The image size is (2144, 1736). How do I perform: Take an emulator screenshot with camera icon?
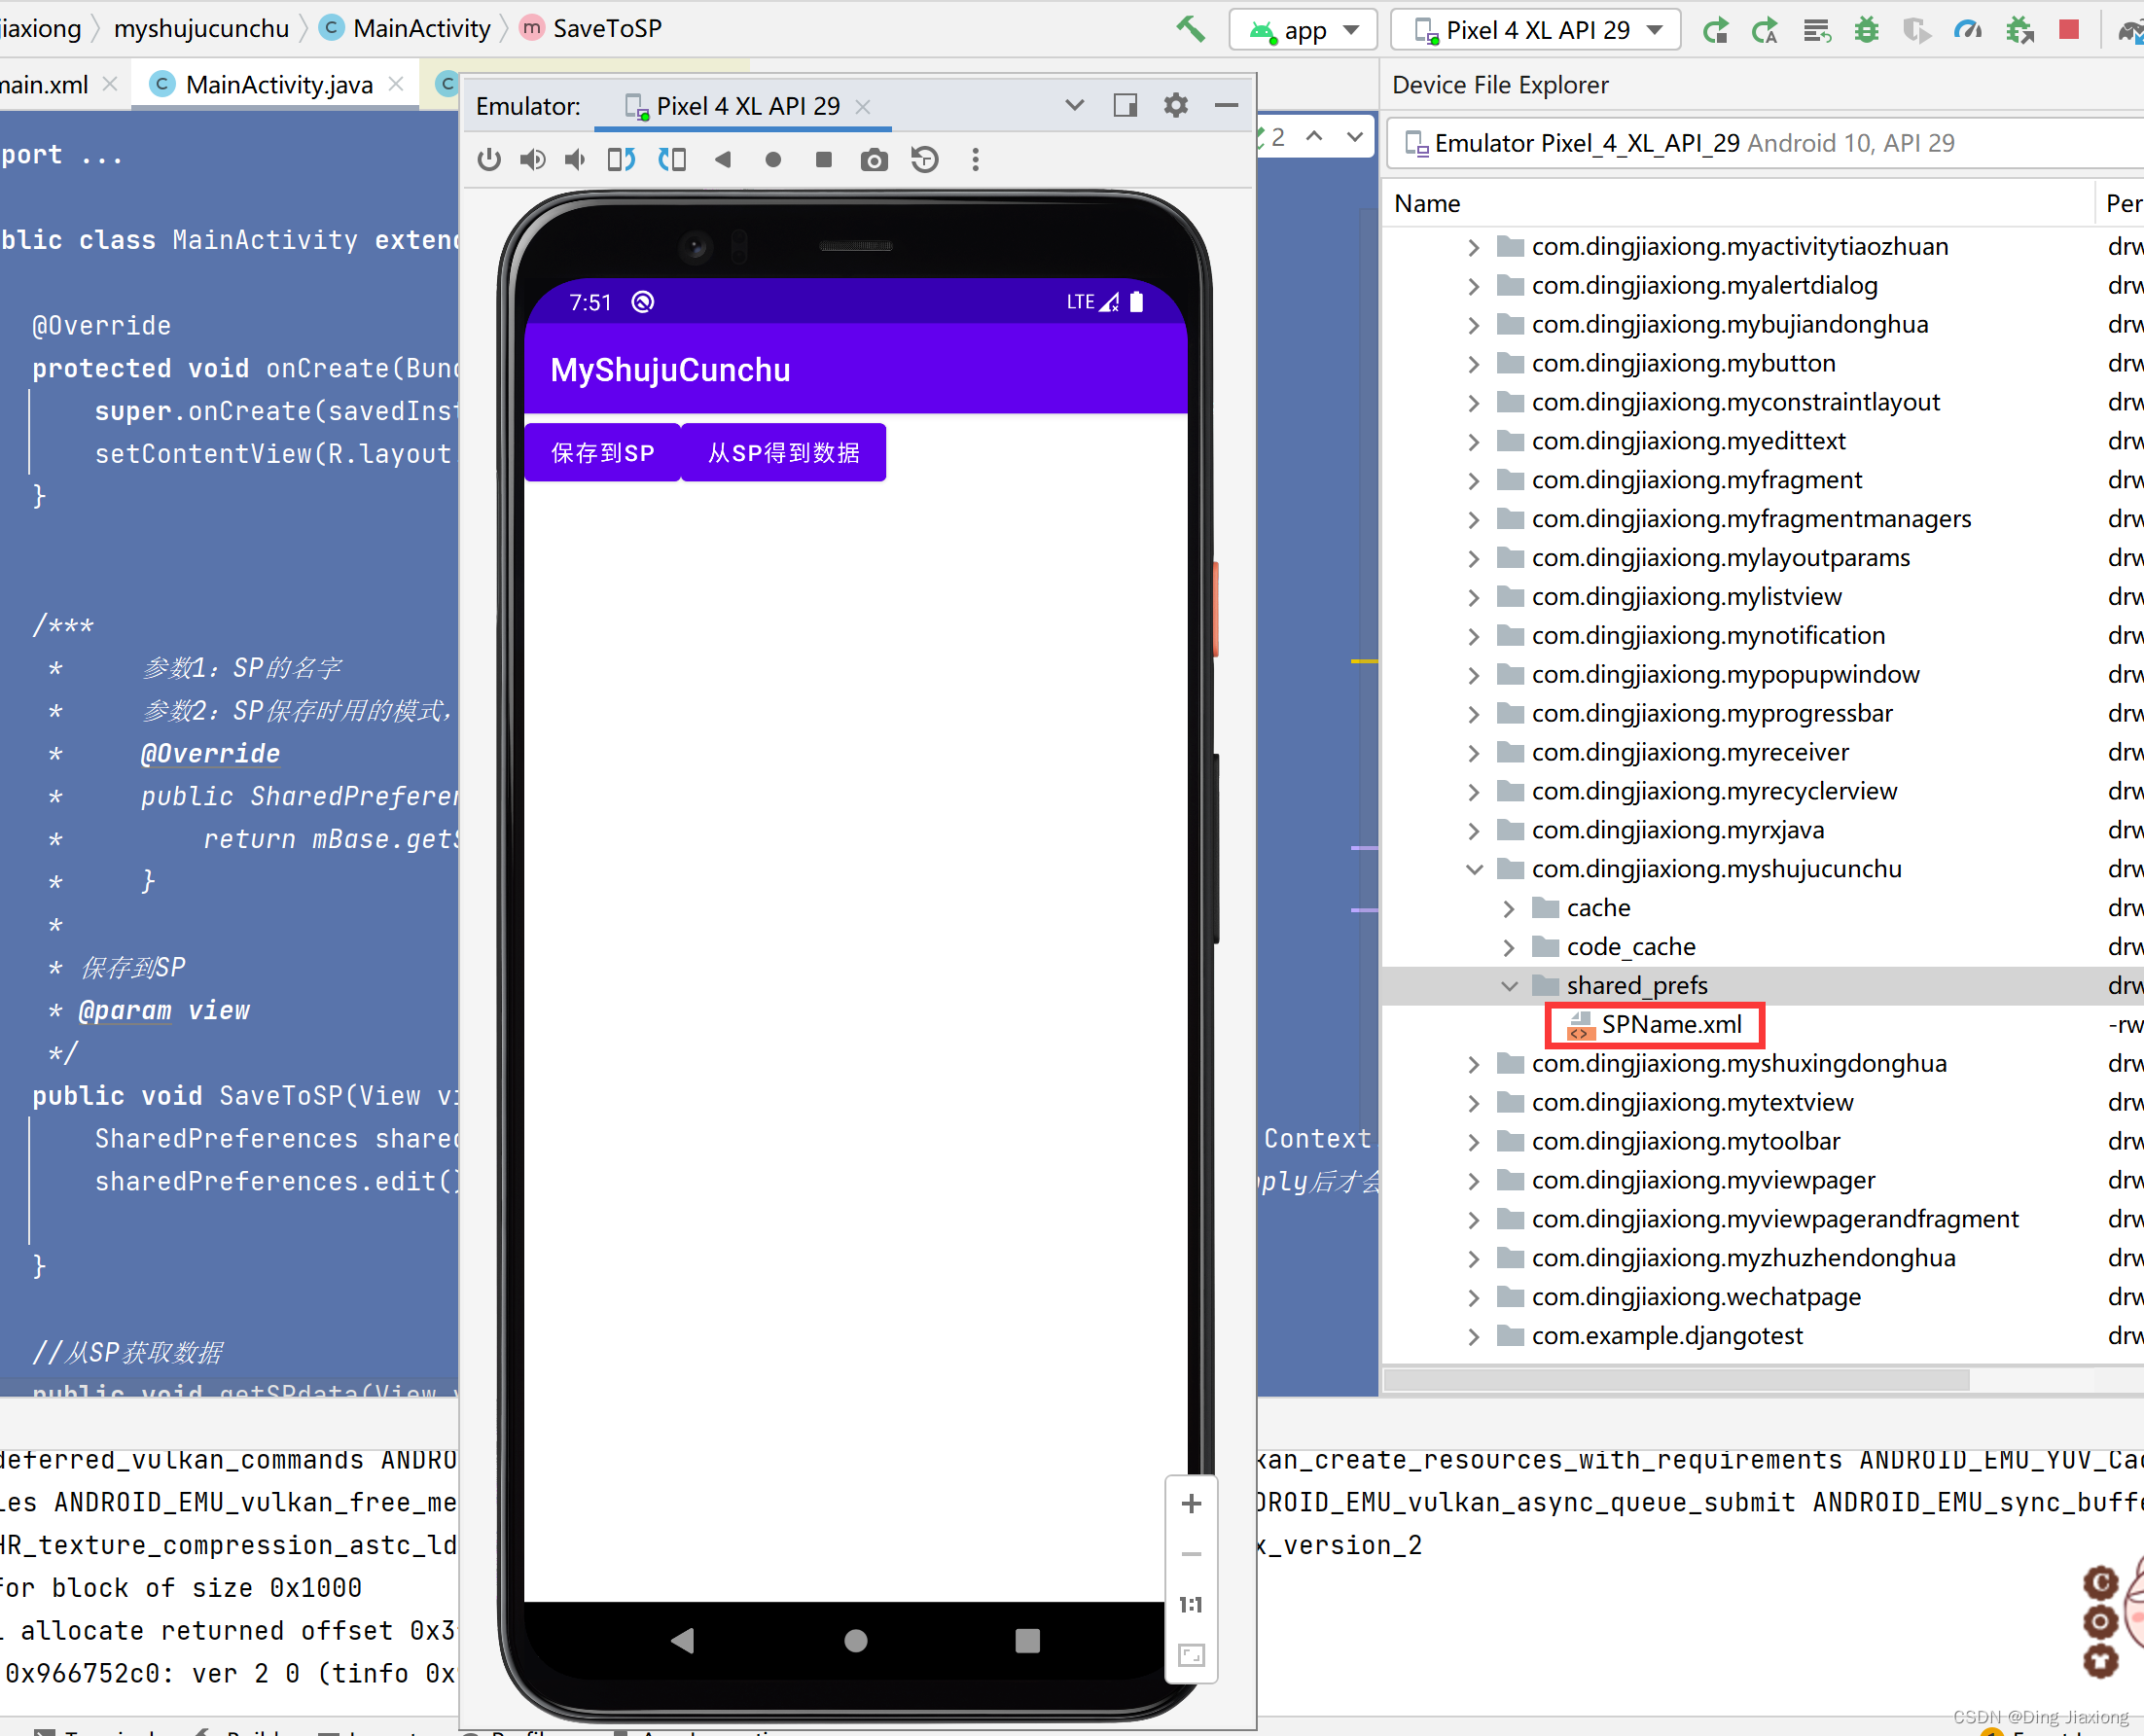(x=874, y=160)
